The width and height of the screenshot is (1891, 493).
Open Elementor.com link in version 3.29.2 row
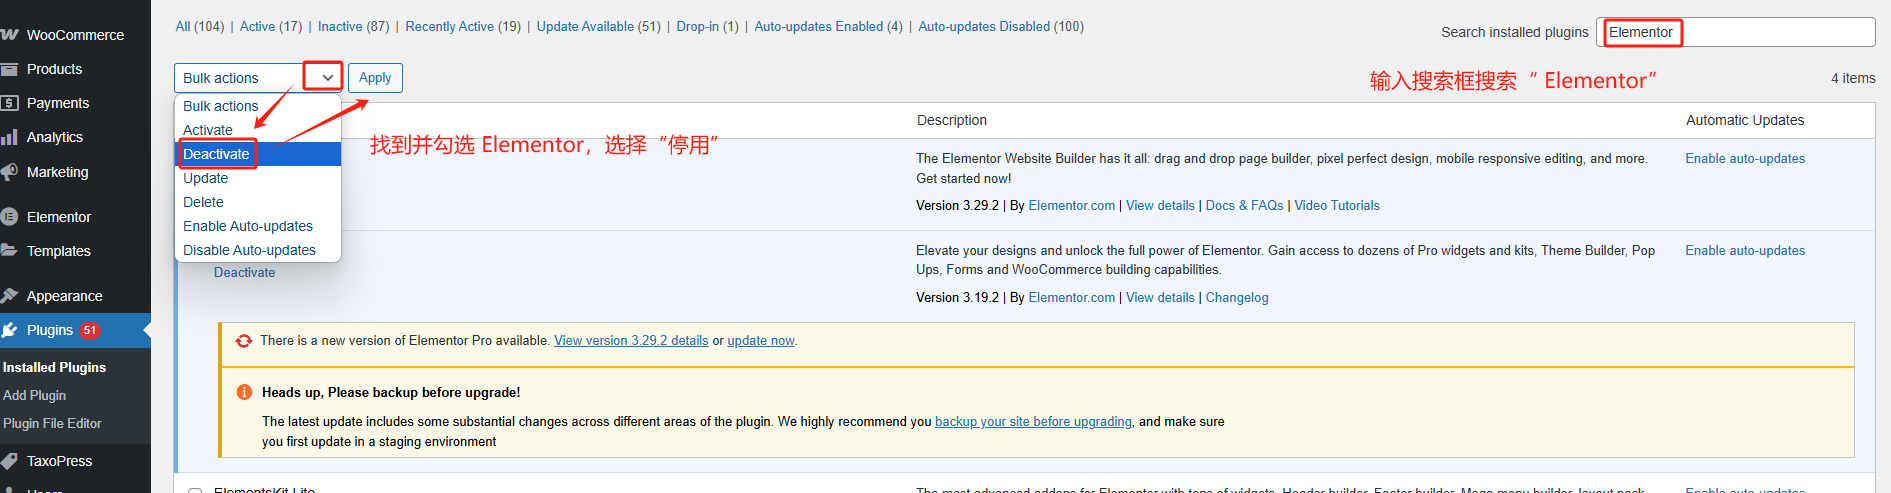point(1071,205)
